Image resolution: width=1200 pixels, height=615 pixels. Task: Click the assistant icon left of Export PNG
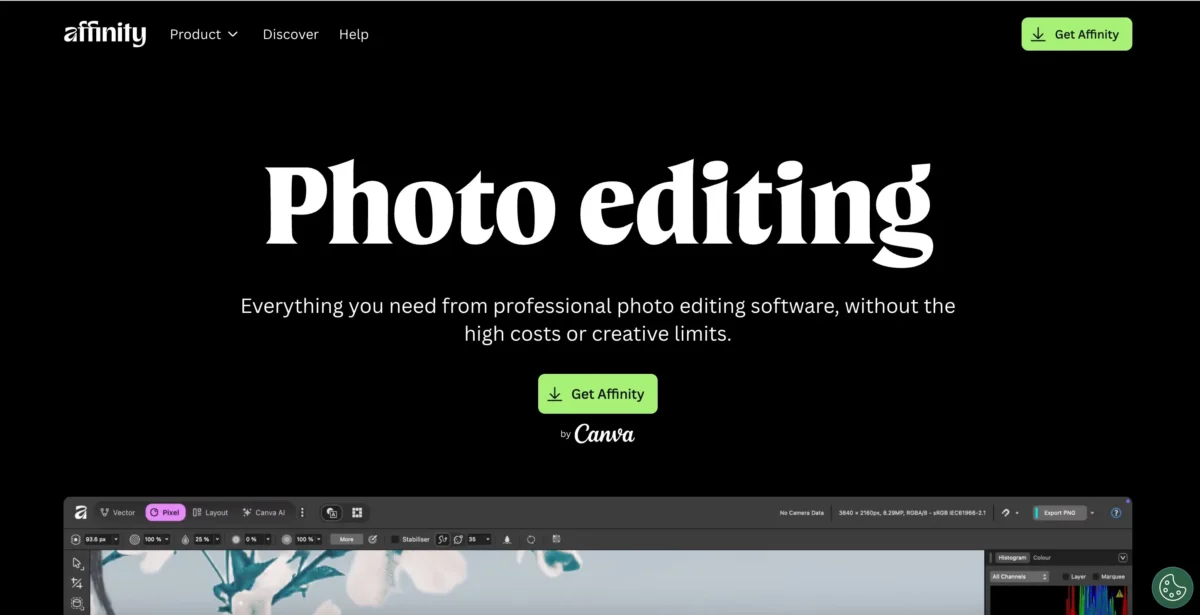pyautogui.click(x=1006, y=513)
